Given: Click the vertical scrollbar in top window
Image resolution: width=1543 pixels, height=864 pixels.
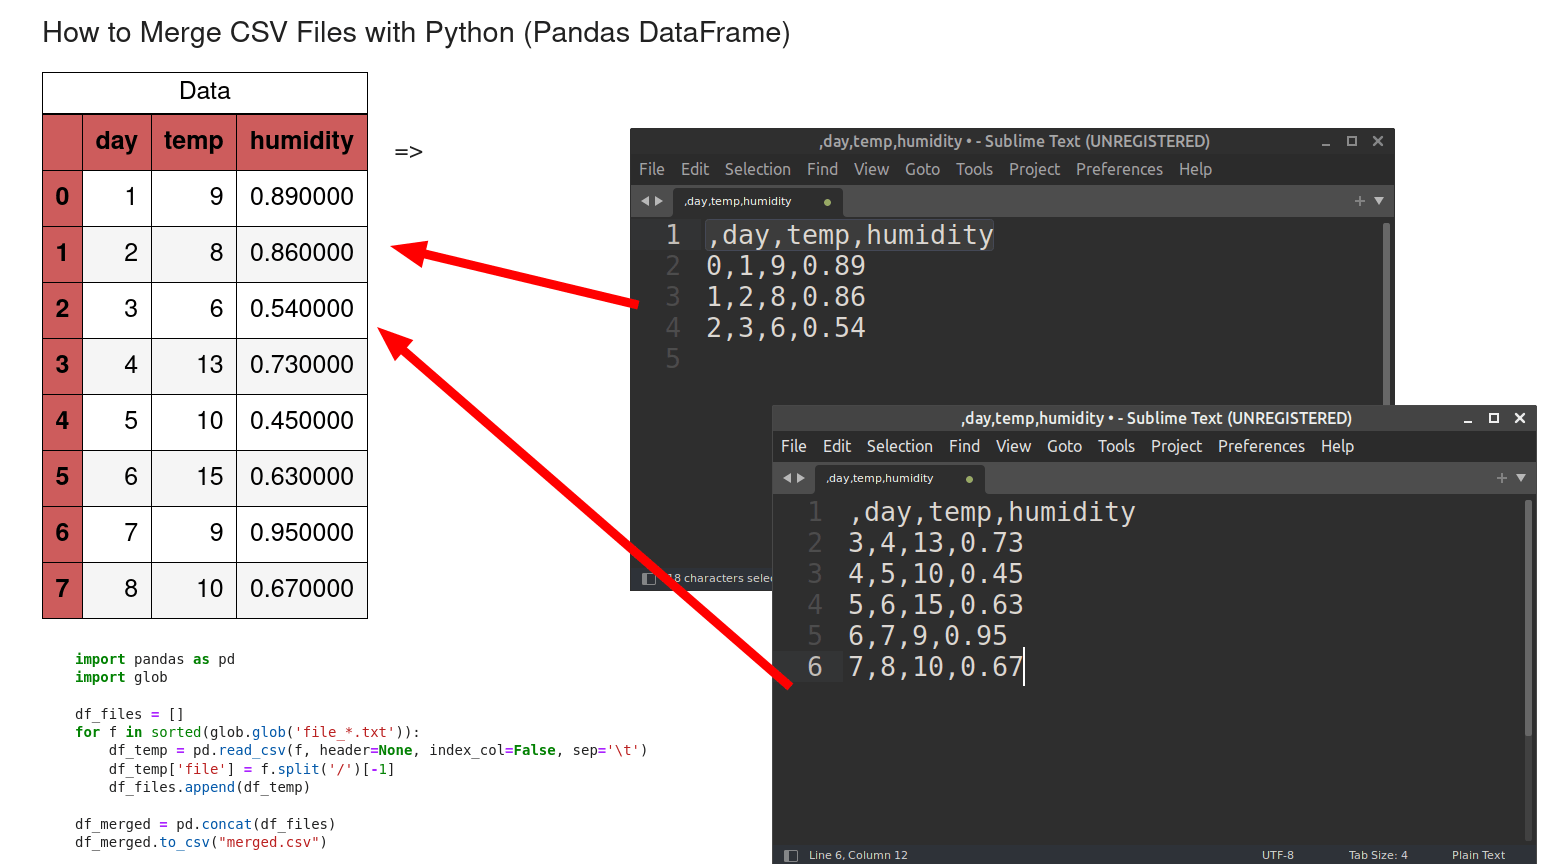Looking at the screenshot, I should point(1384,280).
